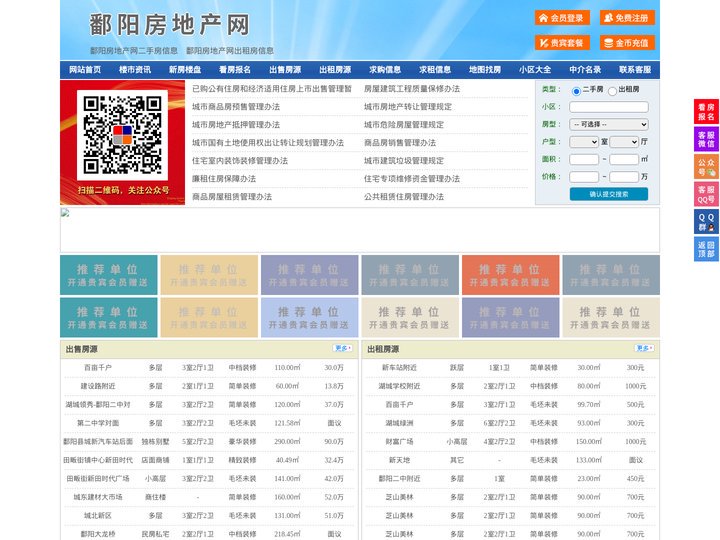Open 鄱阳县城新汽车站后面 villa listing
Viewport: 720px width, 540px height.
coord(98,441)
